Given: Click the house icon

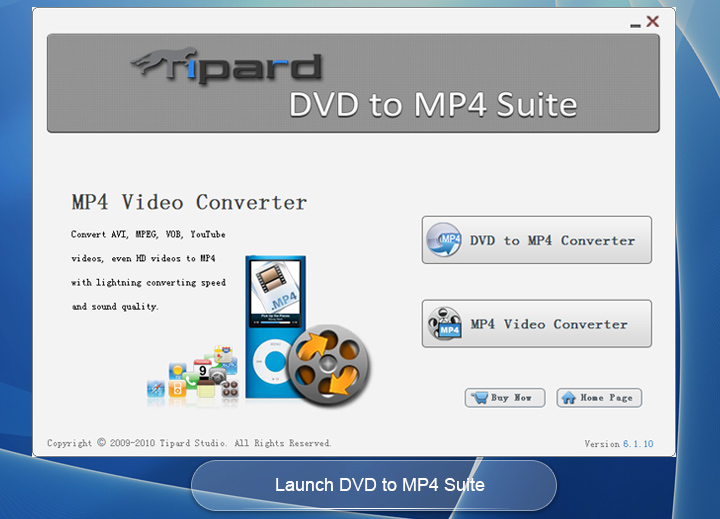Looking at the screenshot, I should tap(568, 398).
